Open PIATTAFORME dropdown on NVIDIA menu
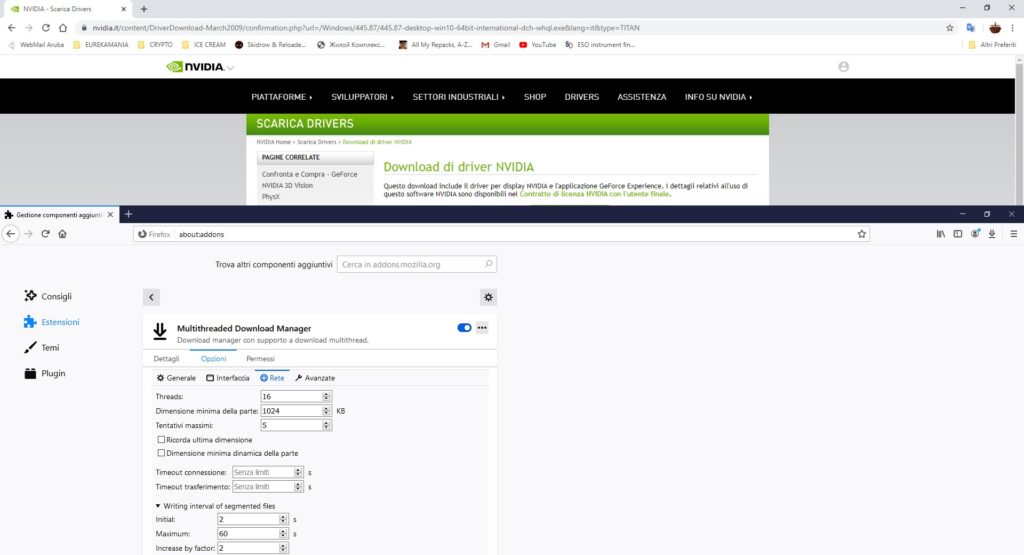1024x555 pixels. [x=281, y=97]
